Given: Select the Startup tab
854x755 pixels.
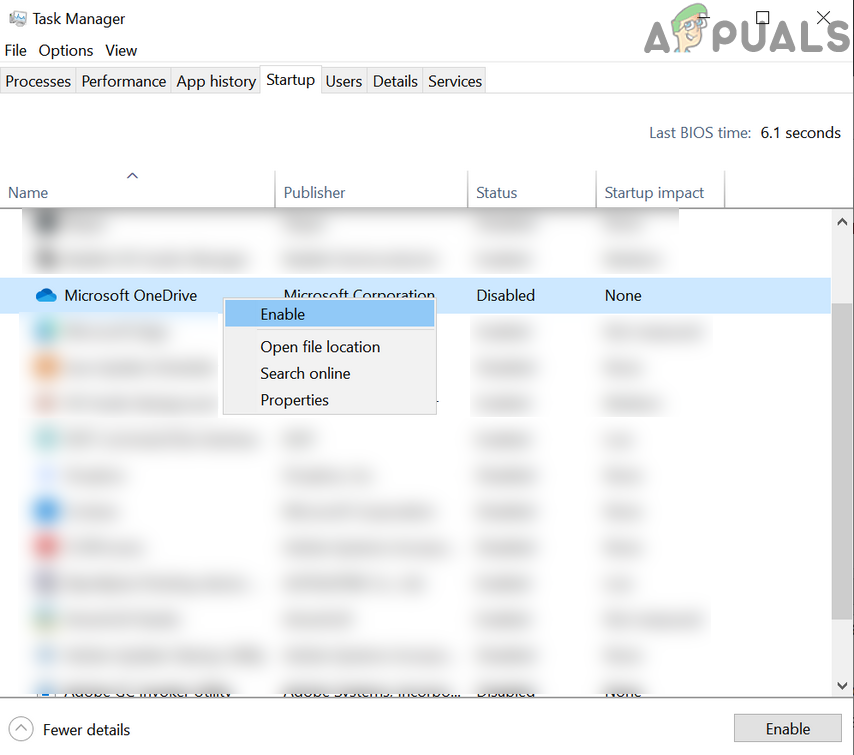Looking at the screenshot, I should (290, 80).
